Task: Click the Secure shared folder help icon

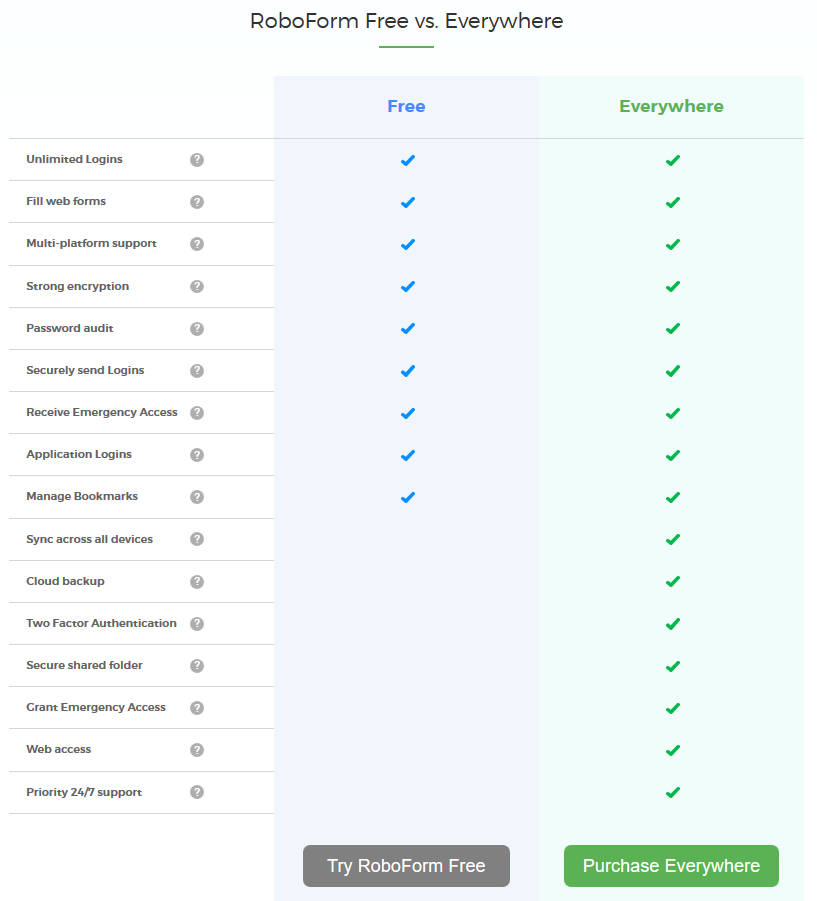Action: 197,666
